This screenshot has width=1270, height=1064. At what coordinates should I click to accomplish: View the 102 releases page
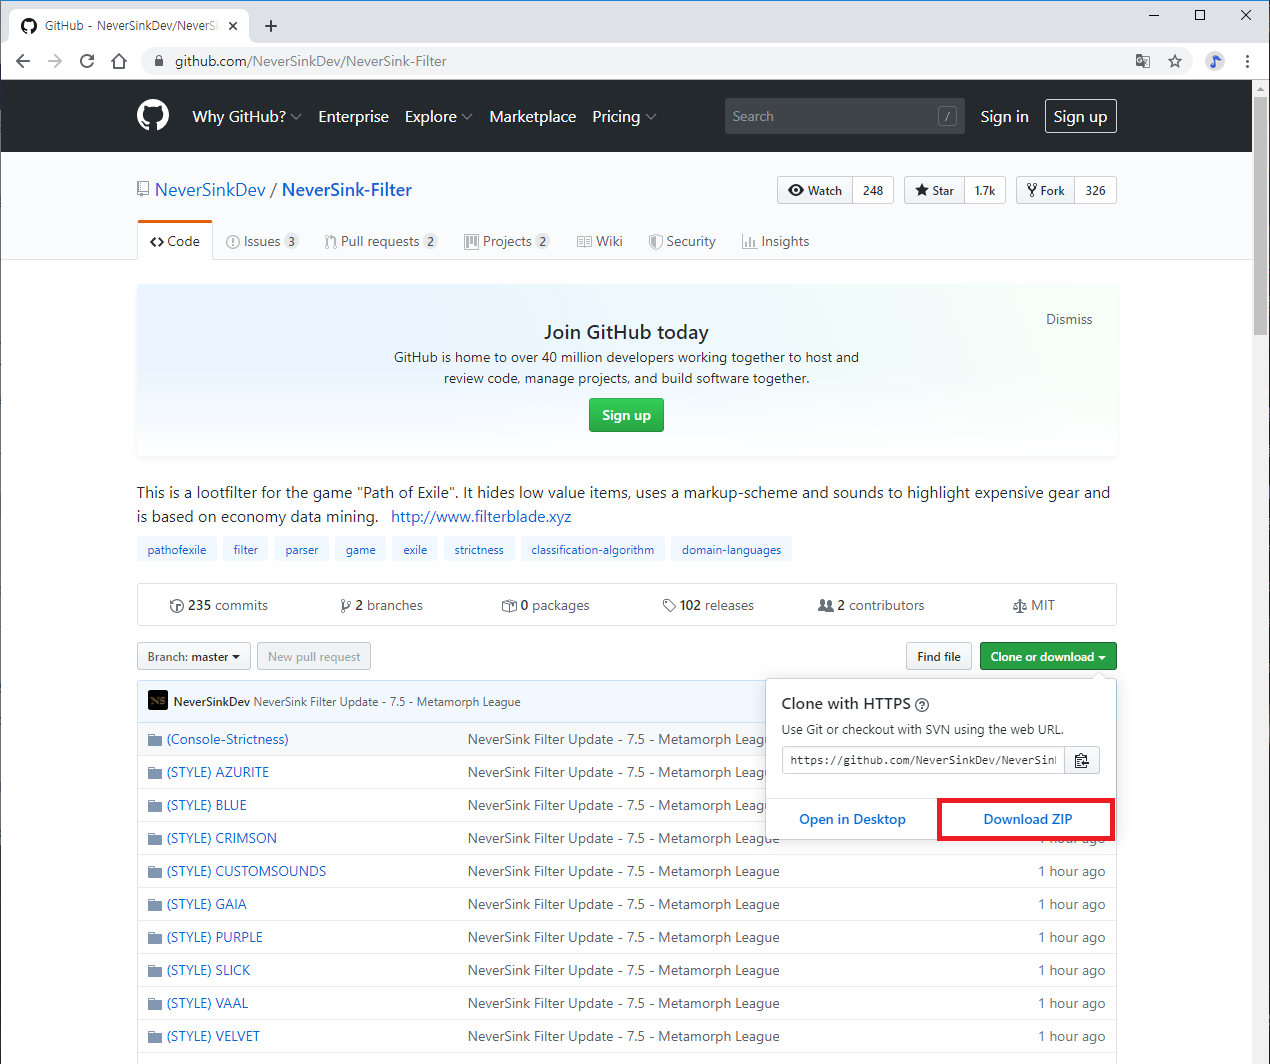click(x=708, y=605)
